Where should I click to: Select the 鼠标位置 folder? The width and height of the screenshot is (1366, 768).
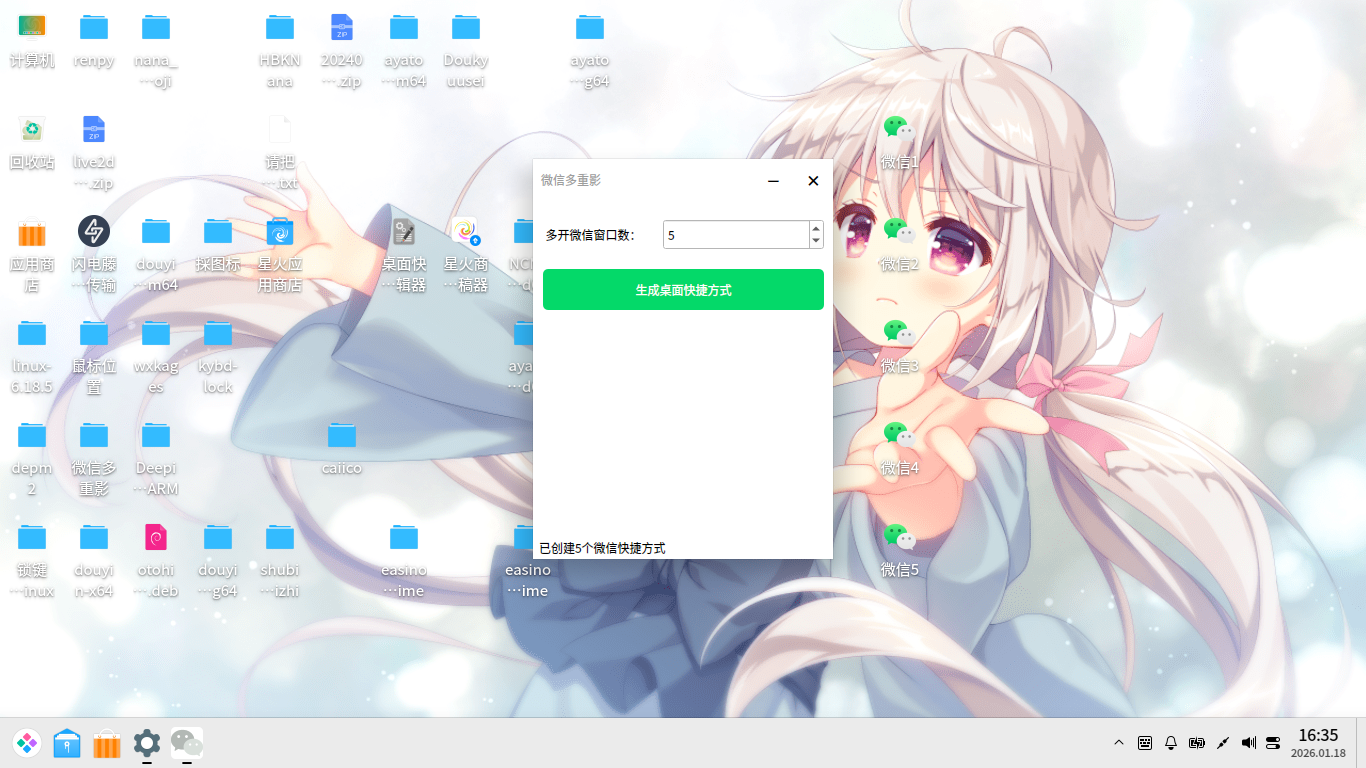pos(94,356)
